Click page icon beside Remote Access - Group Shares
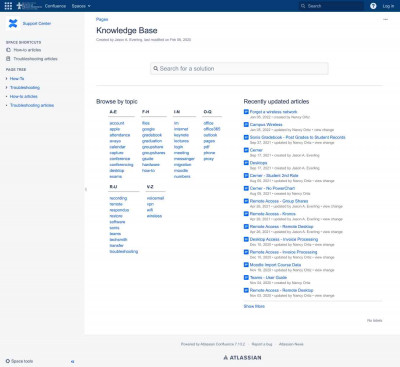 246,201
